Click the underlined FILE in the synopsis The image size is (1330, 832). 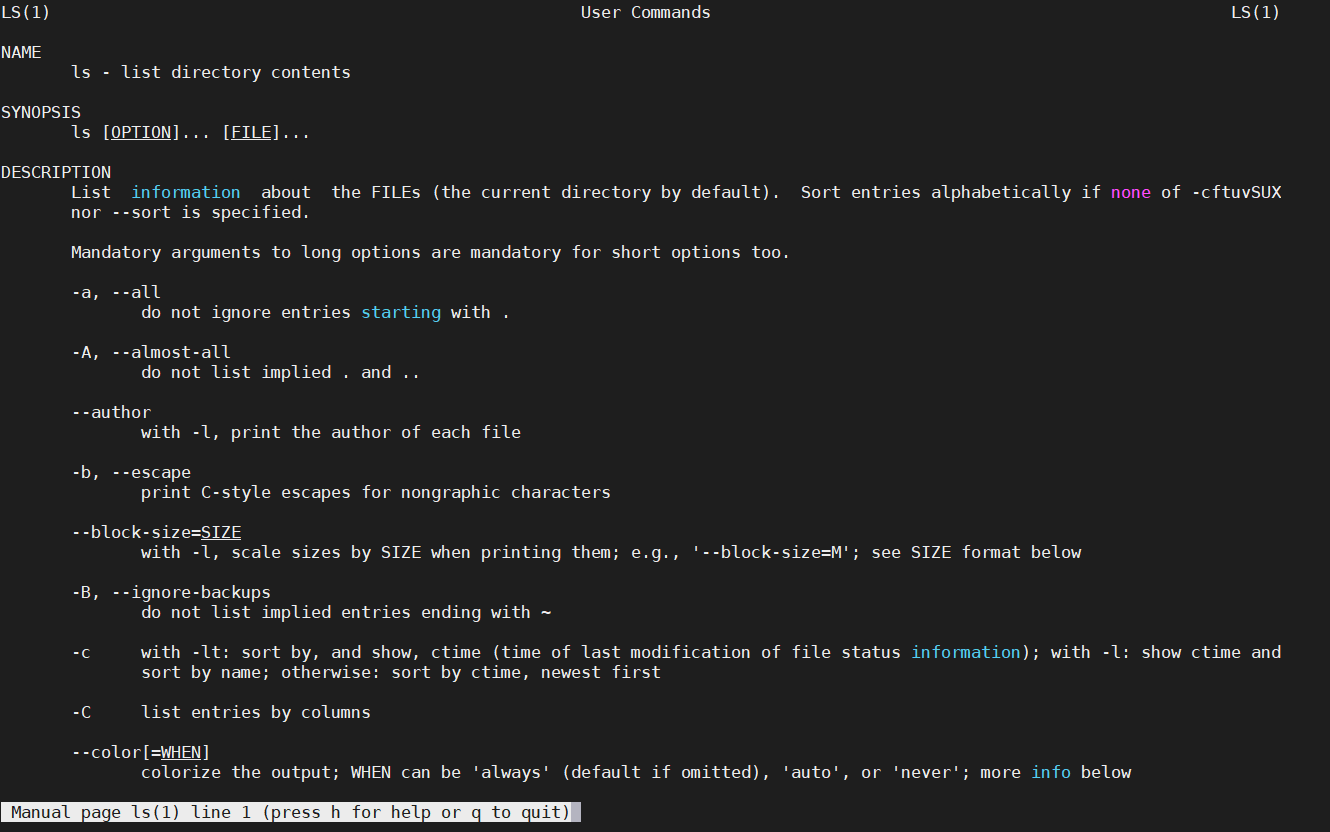point(251,132)
